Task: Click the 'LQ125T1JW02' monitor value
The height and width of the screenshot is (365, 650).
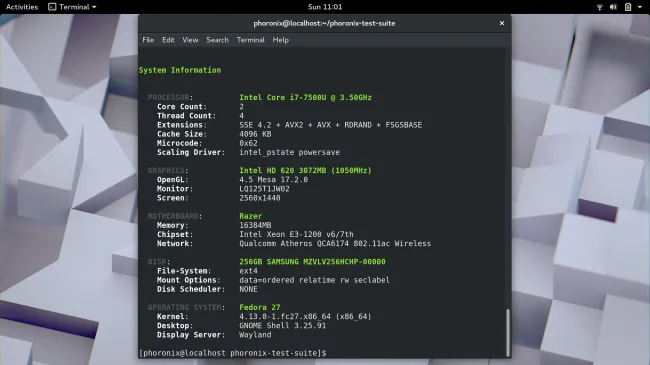Action: 264,189
